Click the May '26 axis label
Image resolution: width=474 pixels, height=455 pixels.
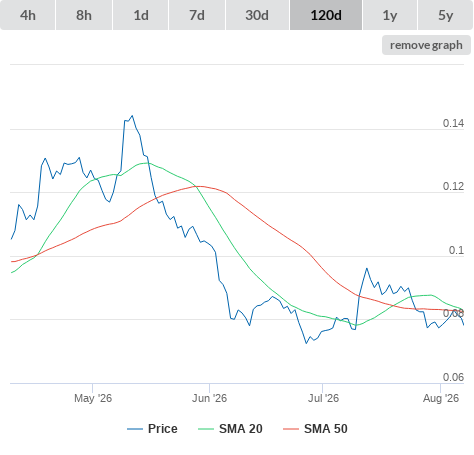[x=93, y=398]
